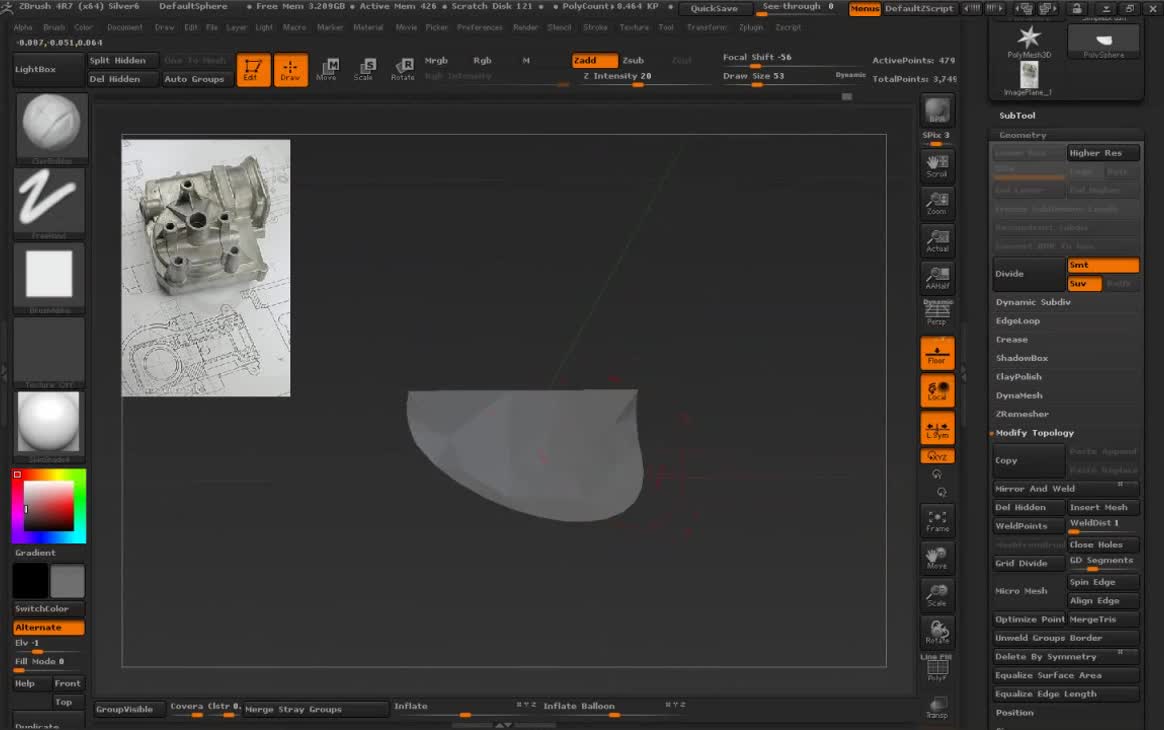
Task: Click Mirror And Weld
Action: (1065, 489)
